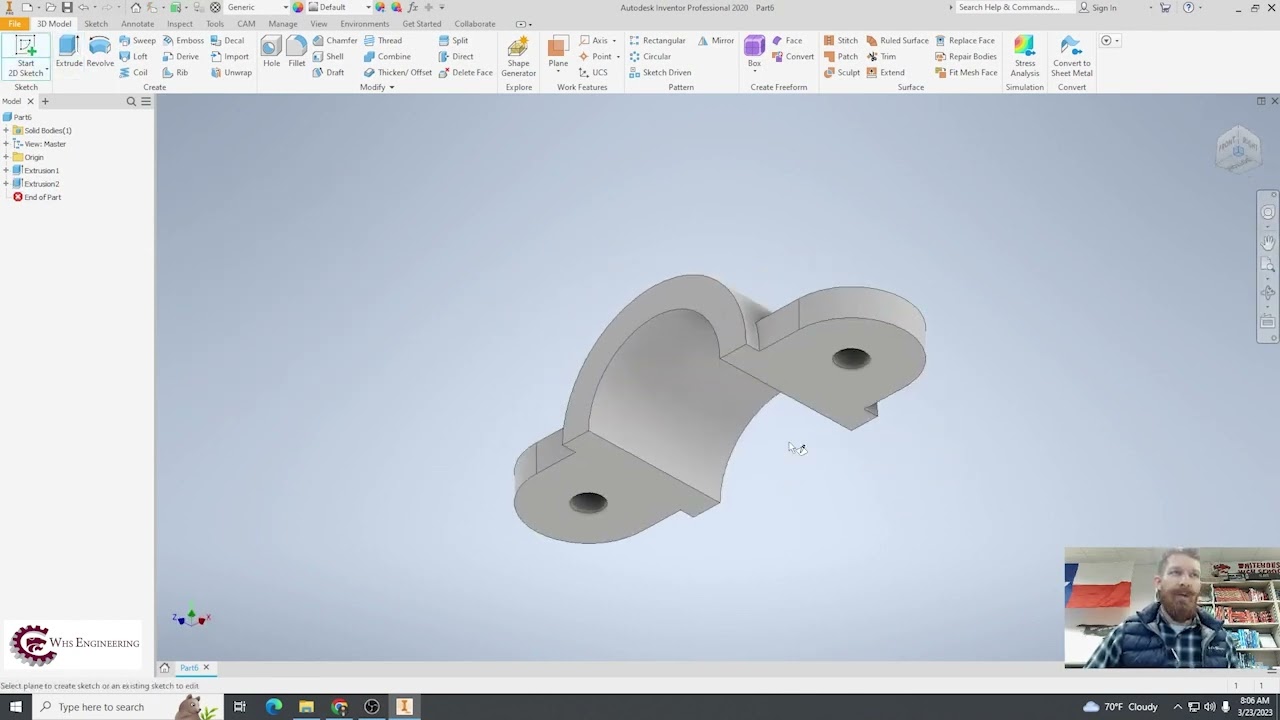Click the ViewCube in the viewport

click(1238, 149)
